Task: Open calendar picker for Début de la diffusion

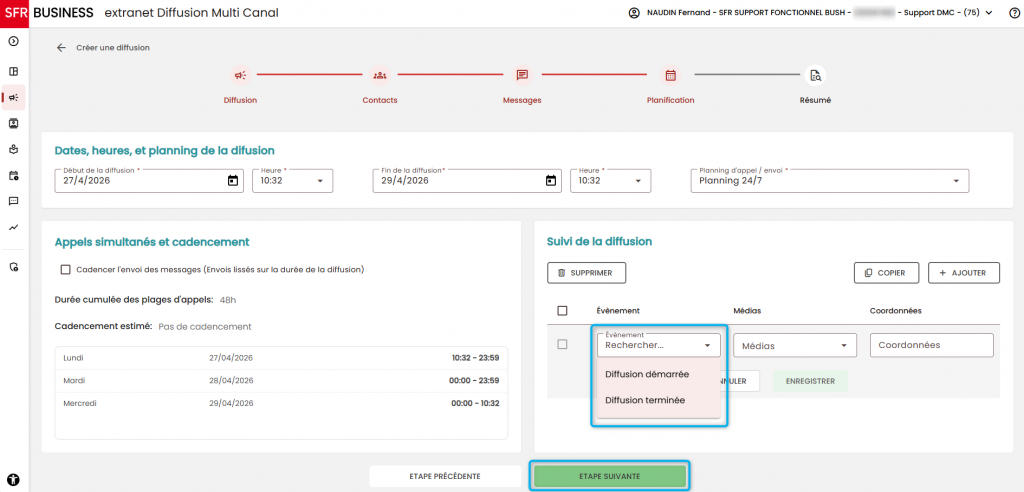Action: [x=232, y=181]
